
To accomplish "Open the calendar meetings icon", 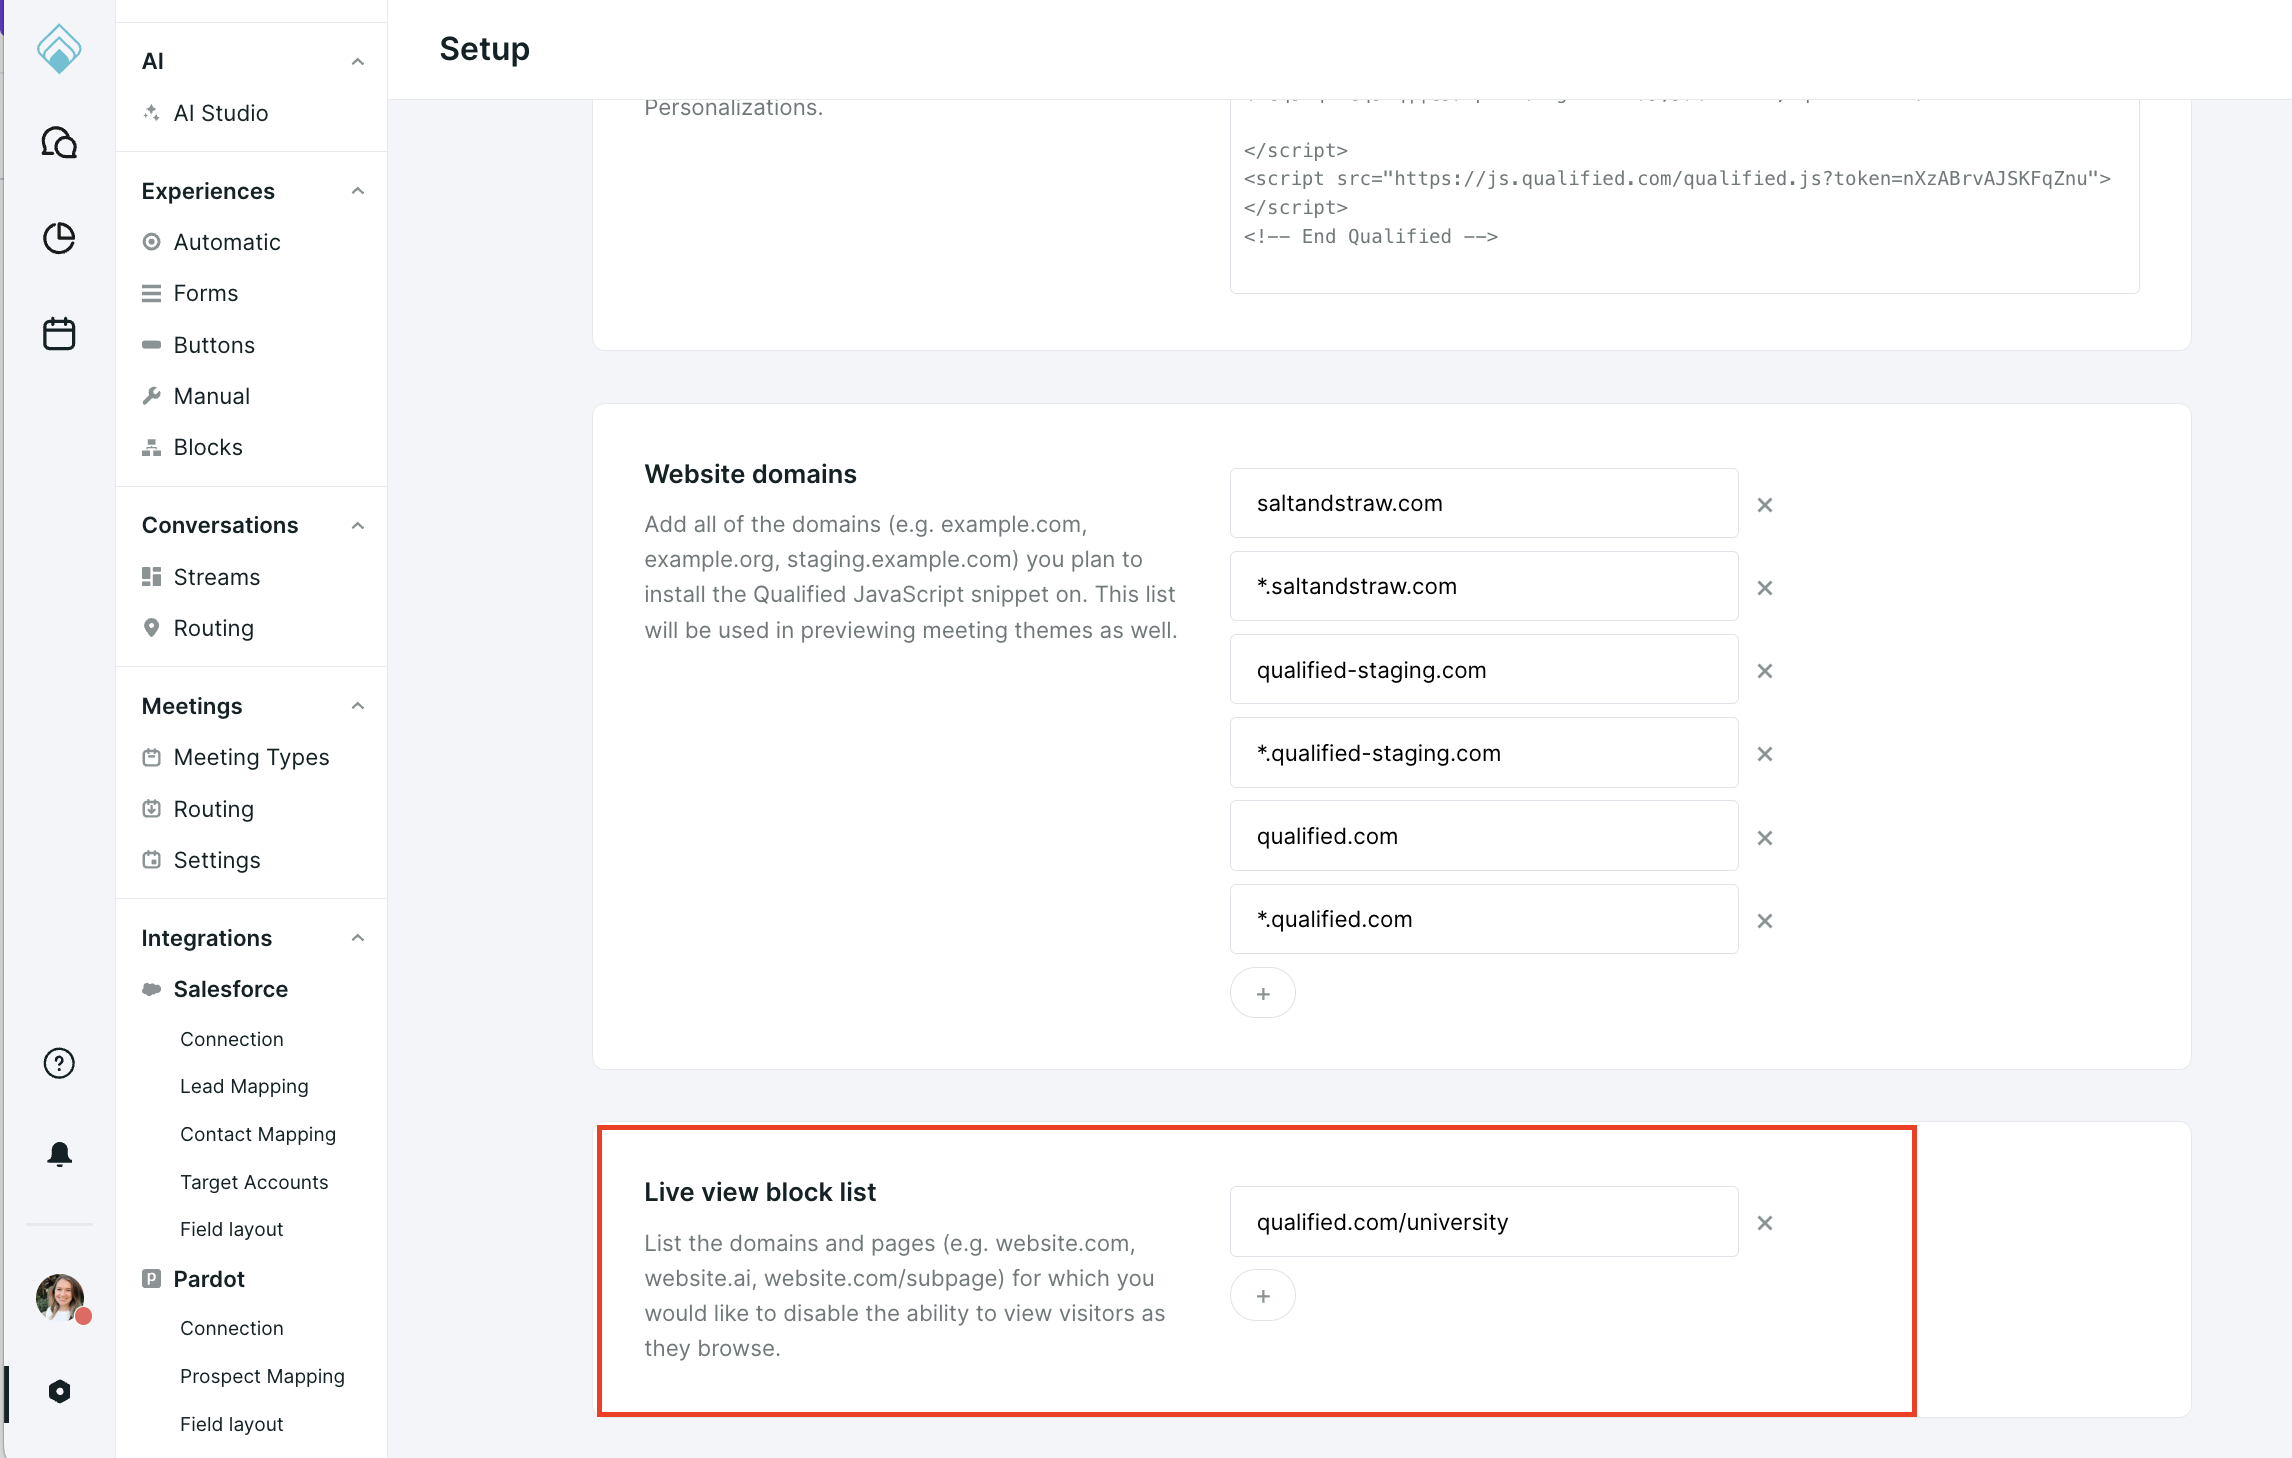I will 59,333.
